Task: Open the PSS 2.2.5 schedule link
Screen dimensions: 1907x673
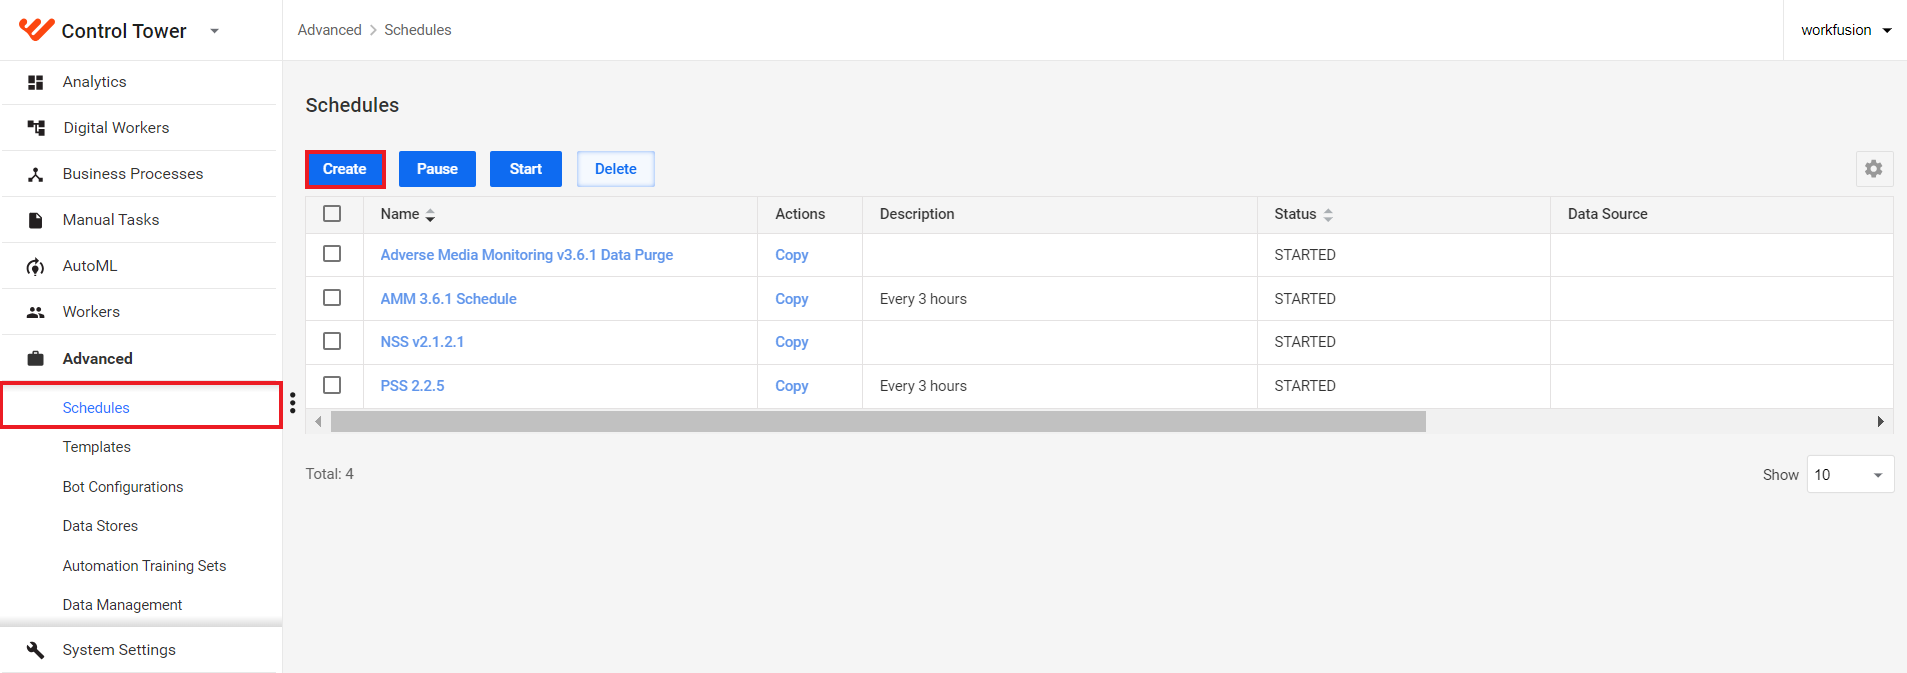Action: pos(413,386)
